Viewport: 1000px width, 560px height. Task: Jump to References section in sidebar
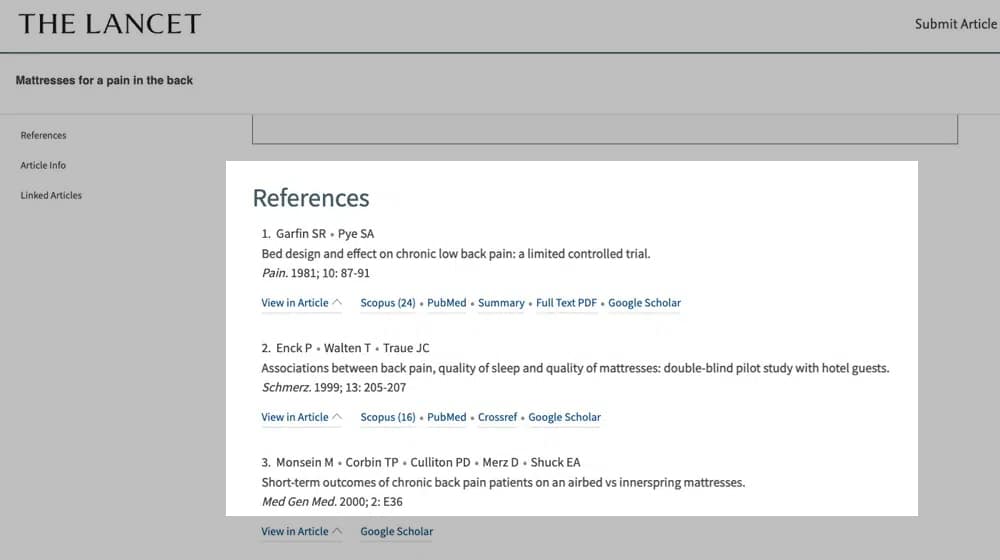pyautogui.click(x=43, y=135)
